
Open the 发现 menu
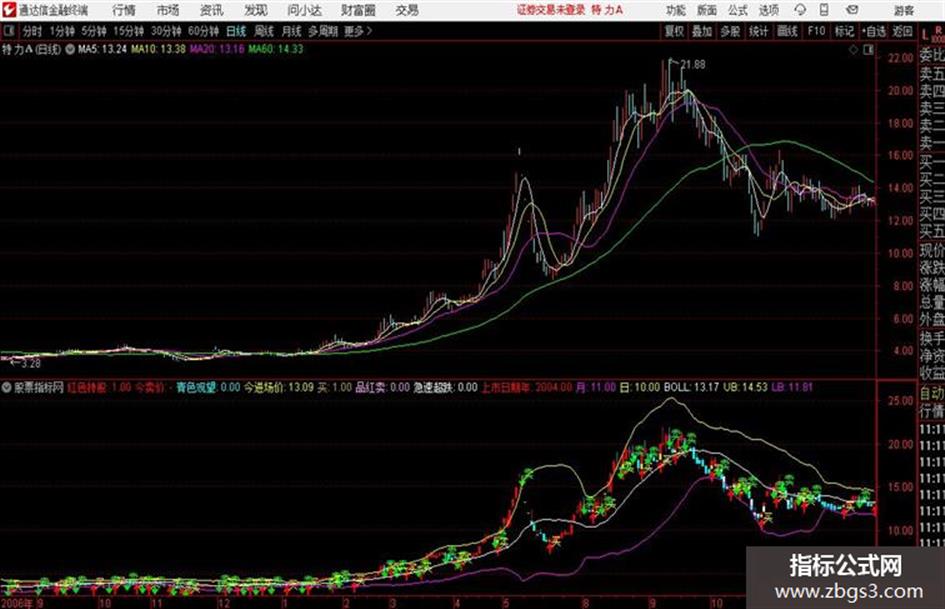pyautogui.click(x=255, y=10)
